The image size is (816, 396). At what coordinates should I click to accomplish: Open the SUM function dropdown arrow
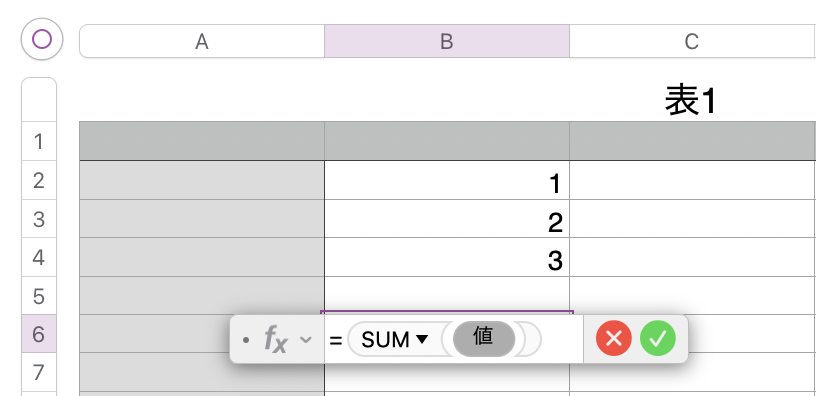click(422, 340)
